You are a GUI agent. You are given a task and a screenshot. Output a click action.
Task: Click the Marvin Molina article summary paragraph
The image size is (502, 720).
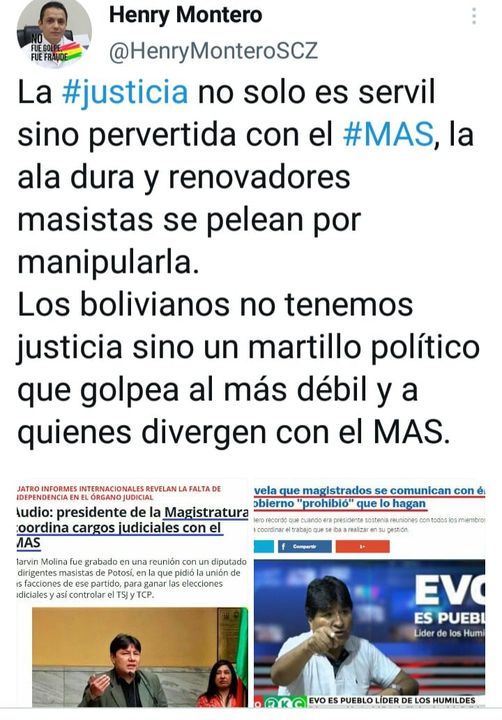[130, 579]
